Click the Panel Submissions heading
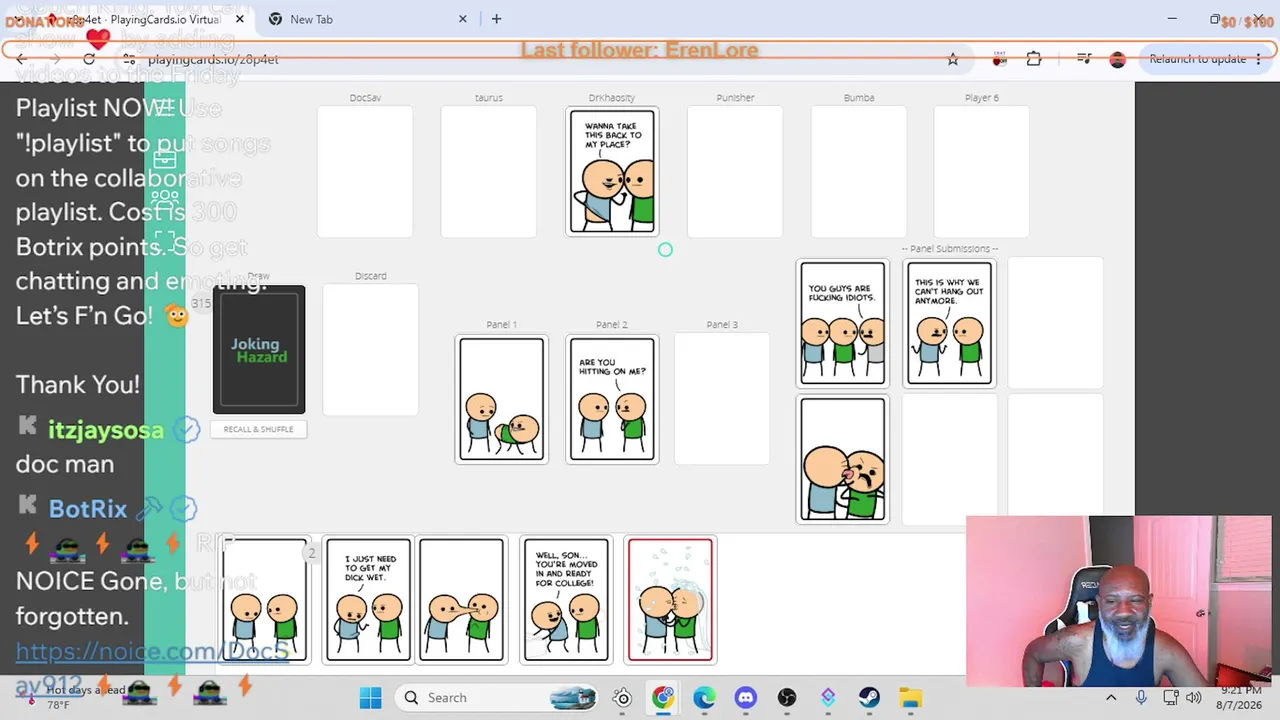This screenshot has height=720, width=1280. (x=950, y=249)
